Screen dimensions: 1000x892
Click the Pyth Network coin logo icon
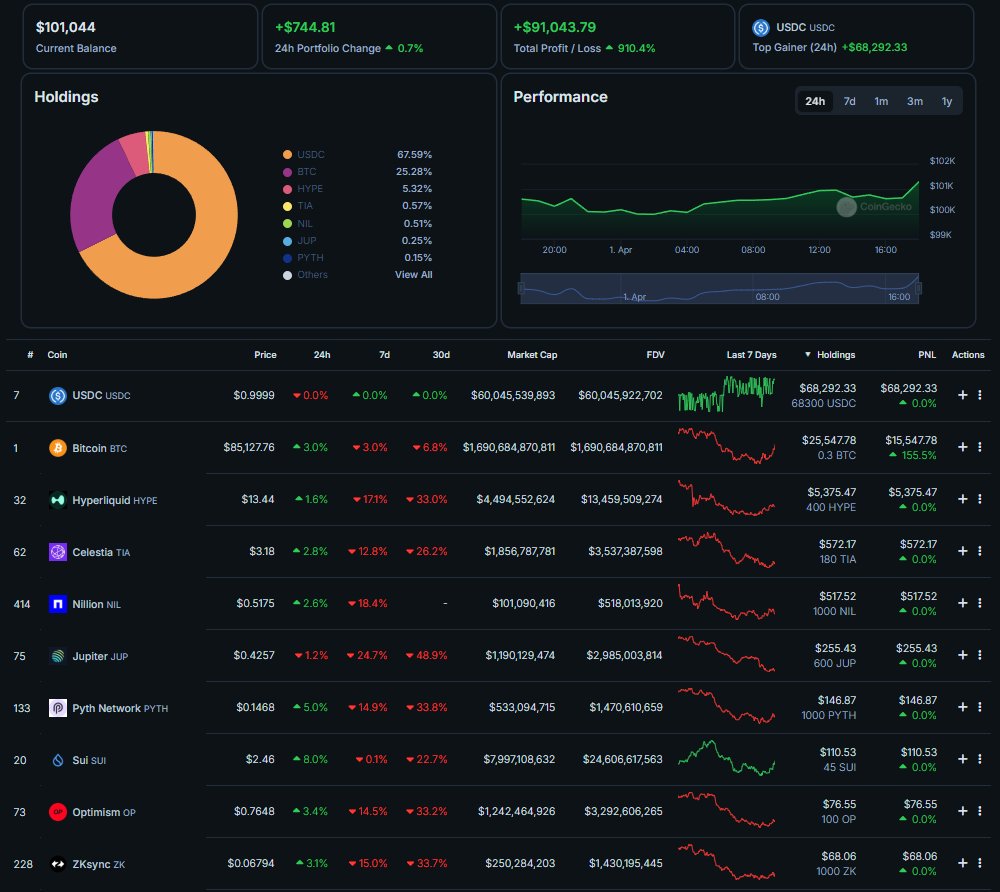click(57, 708)
